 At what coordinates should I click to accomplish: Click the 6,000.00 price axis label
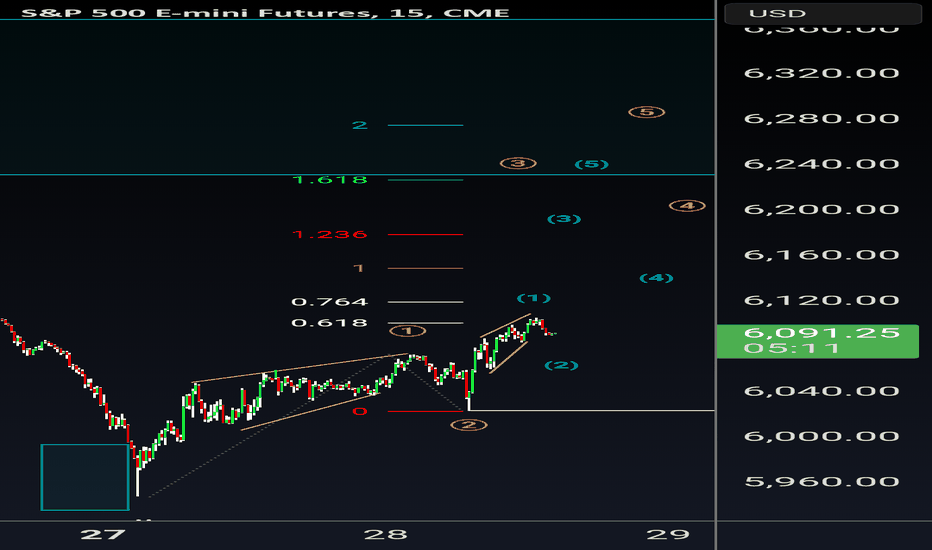coord(821,436)
